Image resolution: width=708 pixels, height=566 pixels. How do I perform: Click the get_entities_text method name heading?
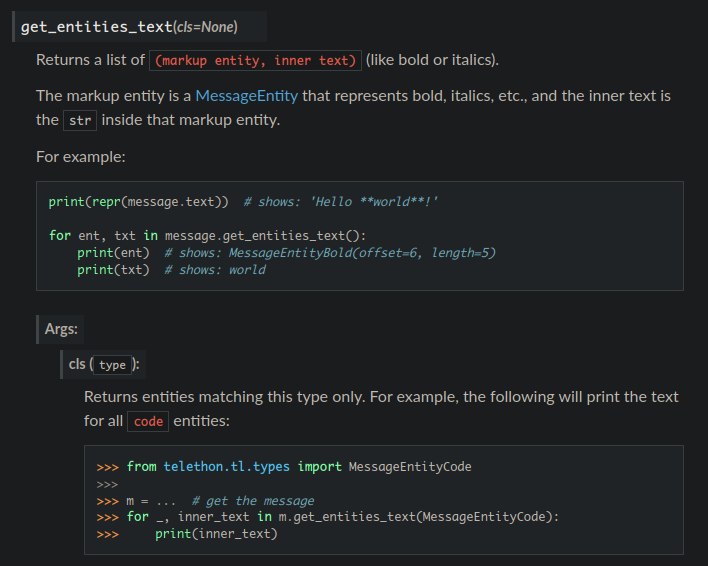click(x=96, y=26)
